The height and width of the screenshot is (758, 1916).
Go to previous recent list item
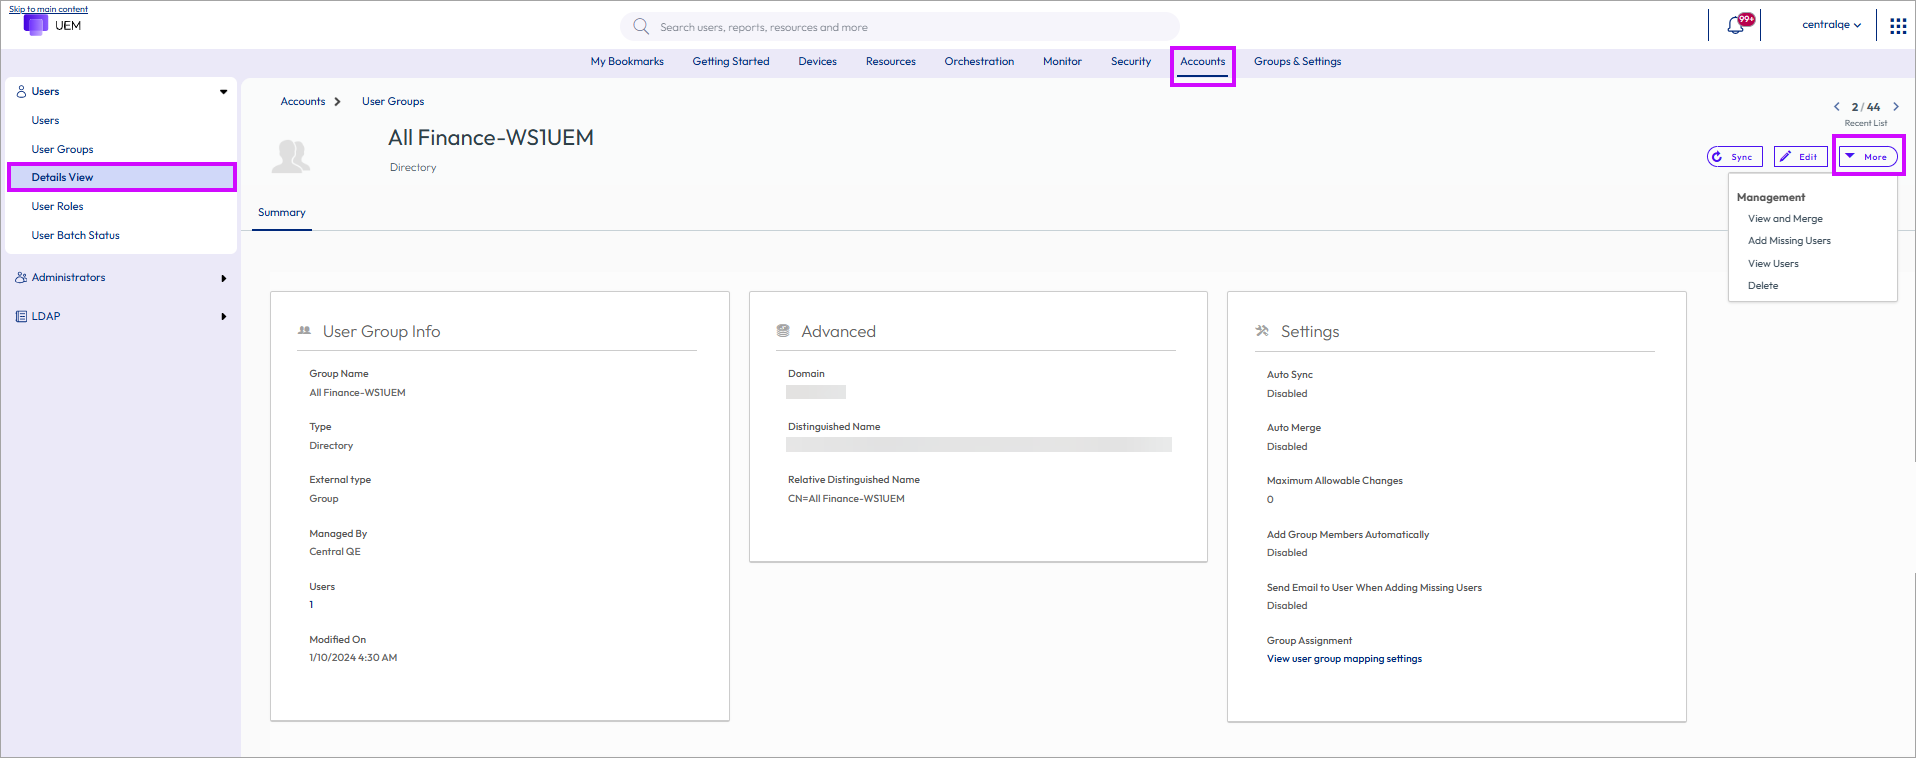(1836, 107)
